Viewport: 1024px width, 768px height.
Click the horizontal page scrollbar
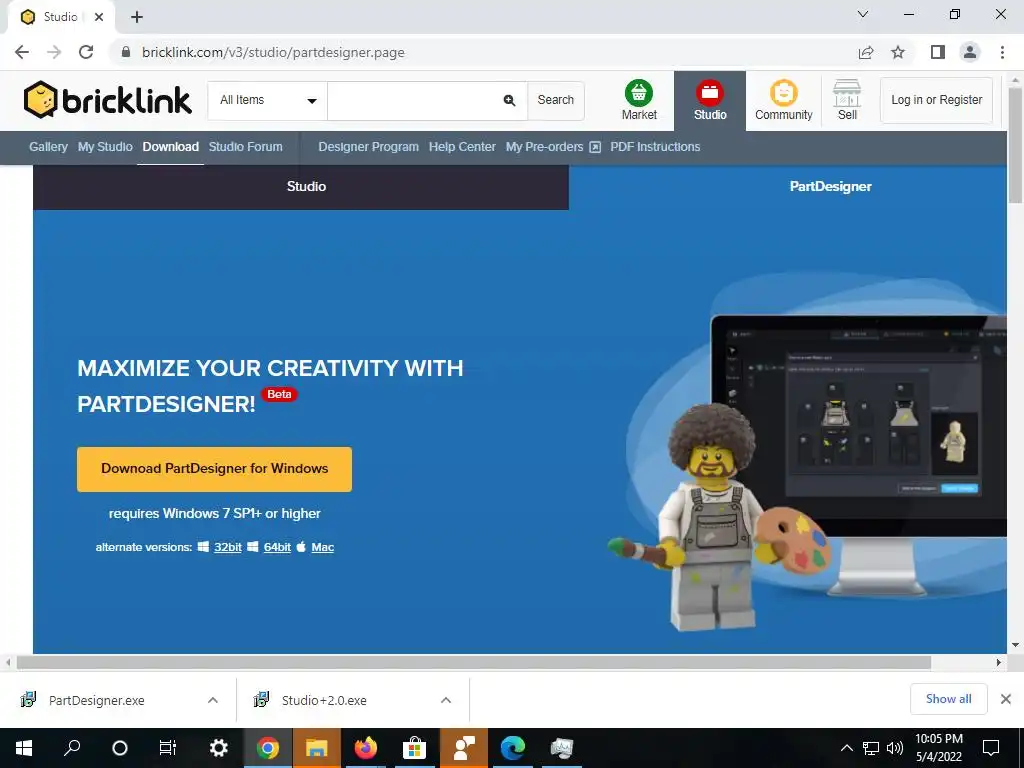[473, 662]
